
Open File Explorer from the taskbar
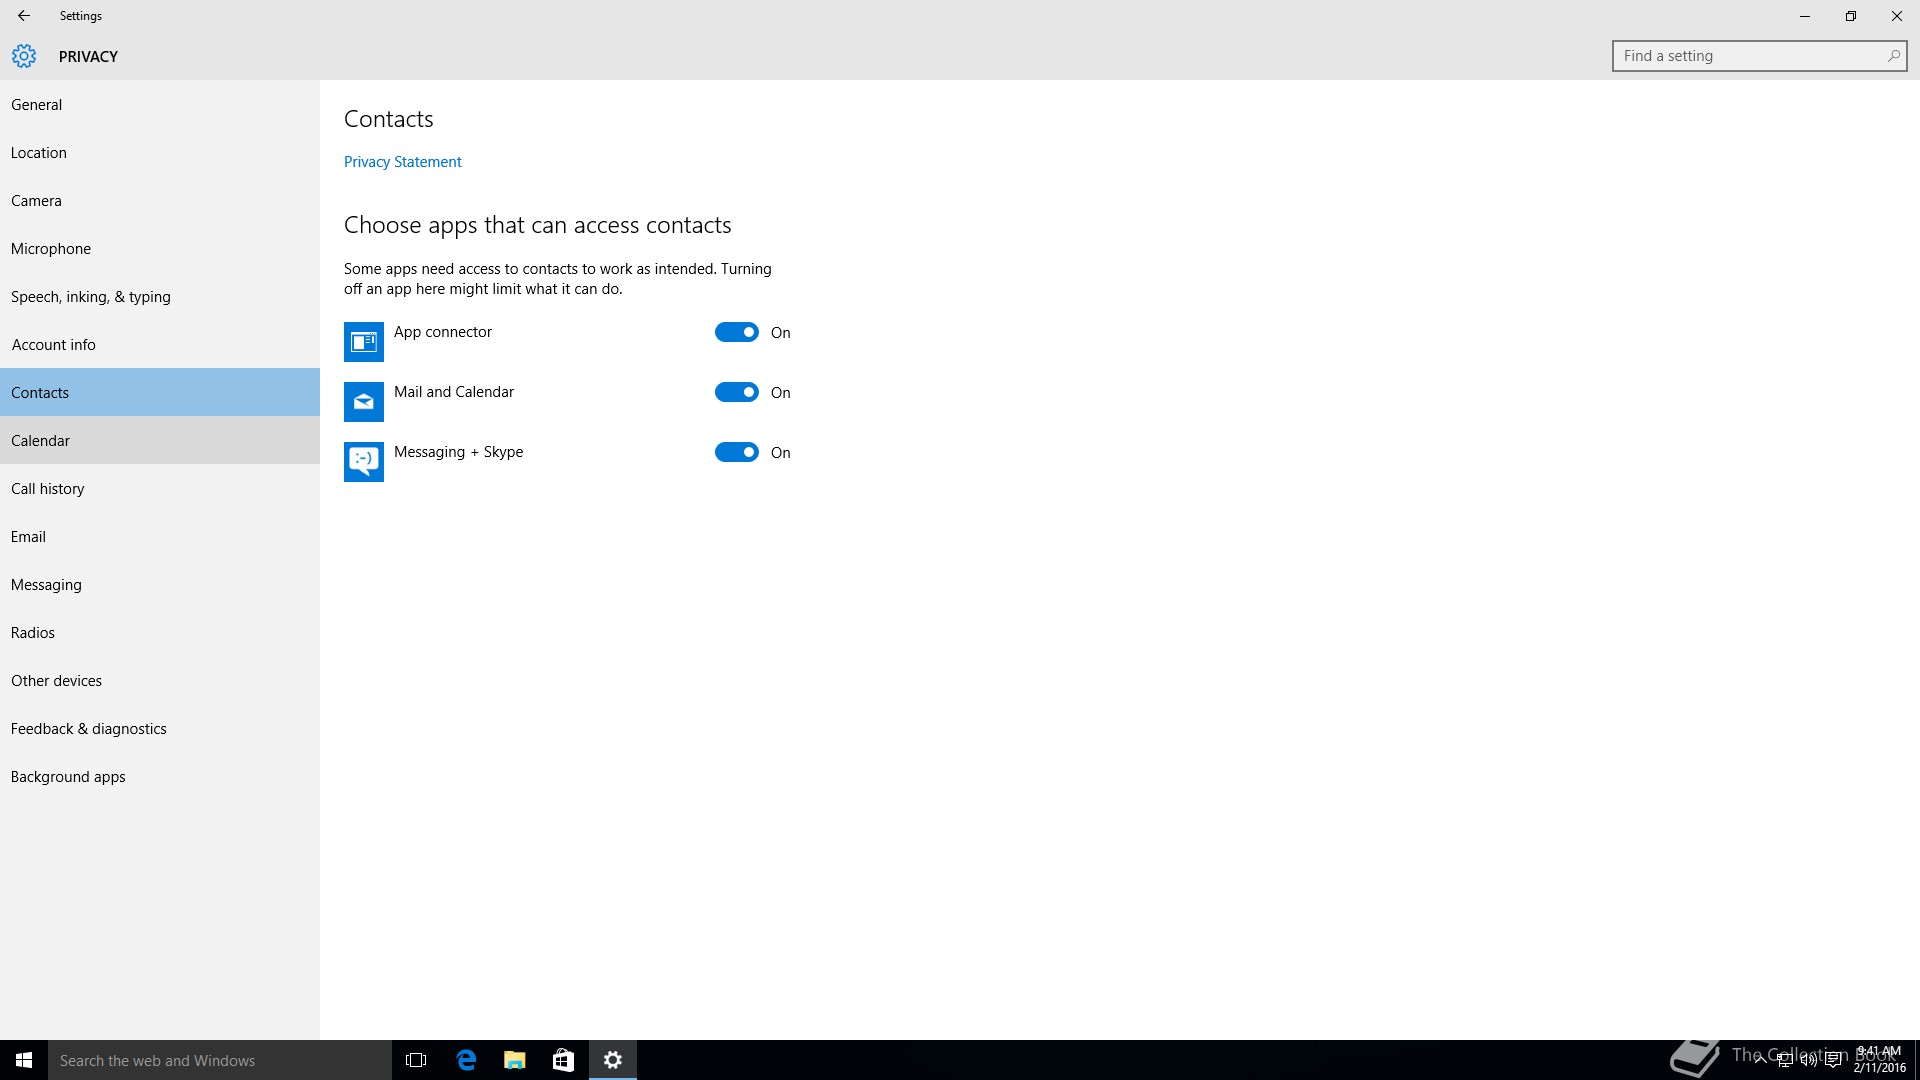pos(514,1060)
